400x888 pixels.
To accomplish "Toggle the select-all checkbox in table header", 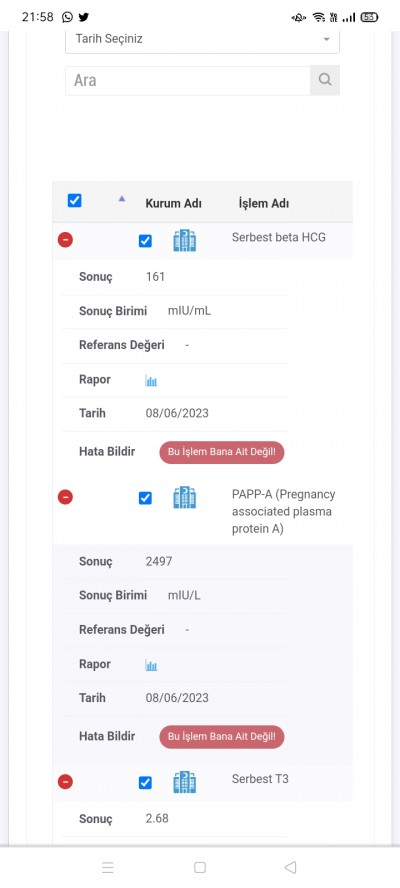I will click(74, 200).
